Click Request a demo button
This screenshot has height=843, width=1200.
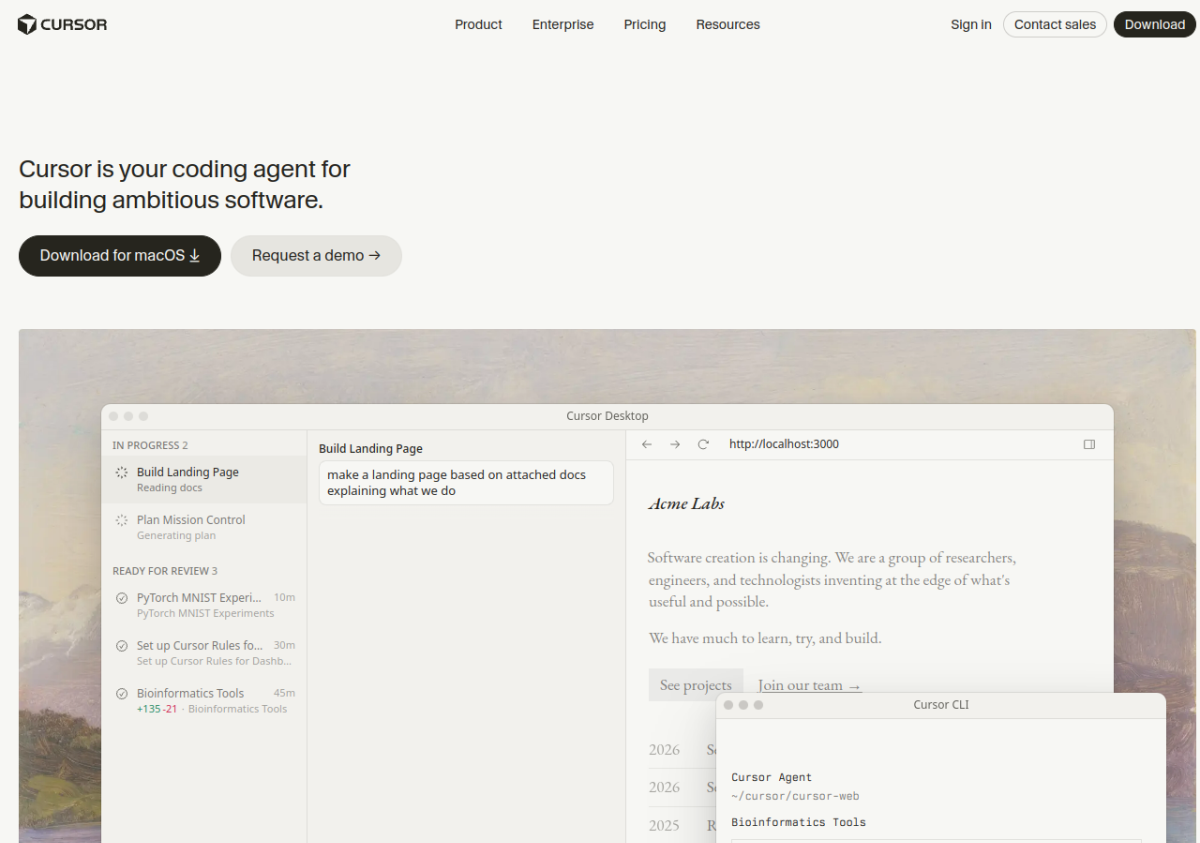[316, 256]
